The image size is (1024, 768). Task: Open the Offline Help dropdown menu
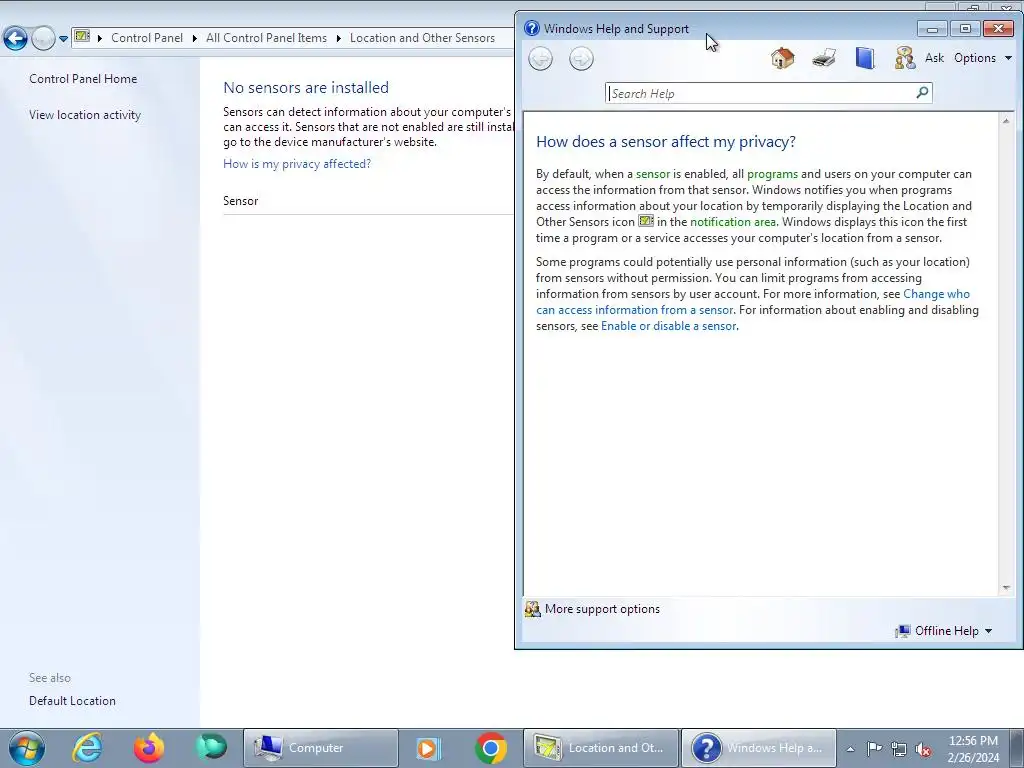click(953, 631)
